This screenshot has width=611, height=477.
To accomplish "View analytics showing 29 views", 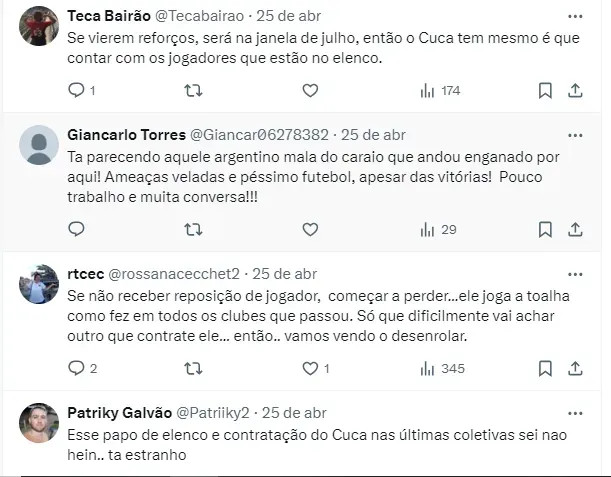I will 438,229.
